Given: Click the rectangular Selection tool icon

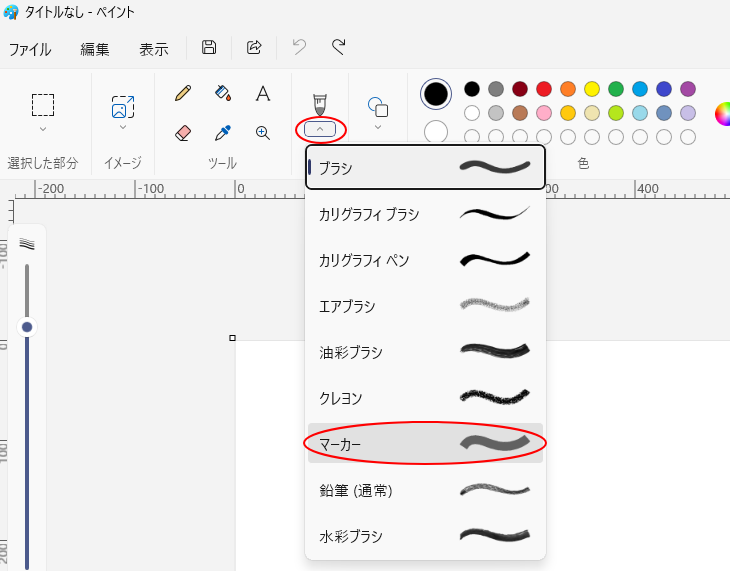Looking at the screenshot, I should [43, 105].
